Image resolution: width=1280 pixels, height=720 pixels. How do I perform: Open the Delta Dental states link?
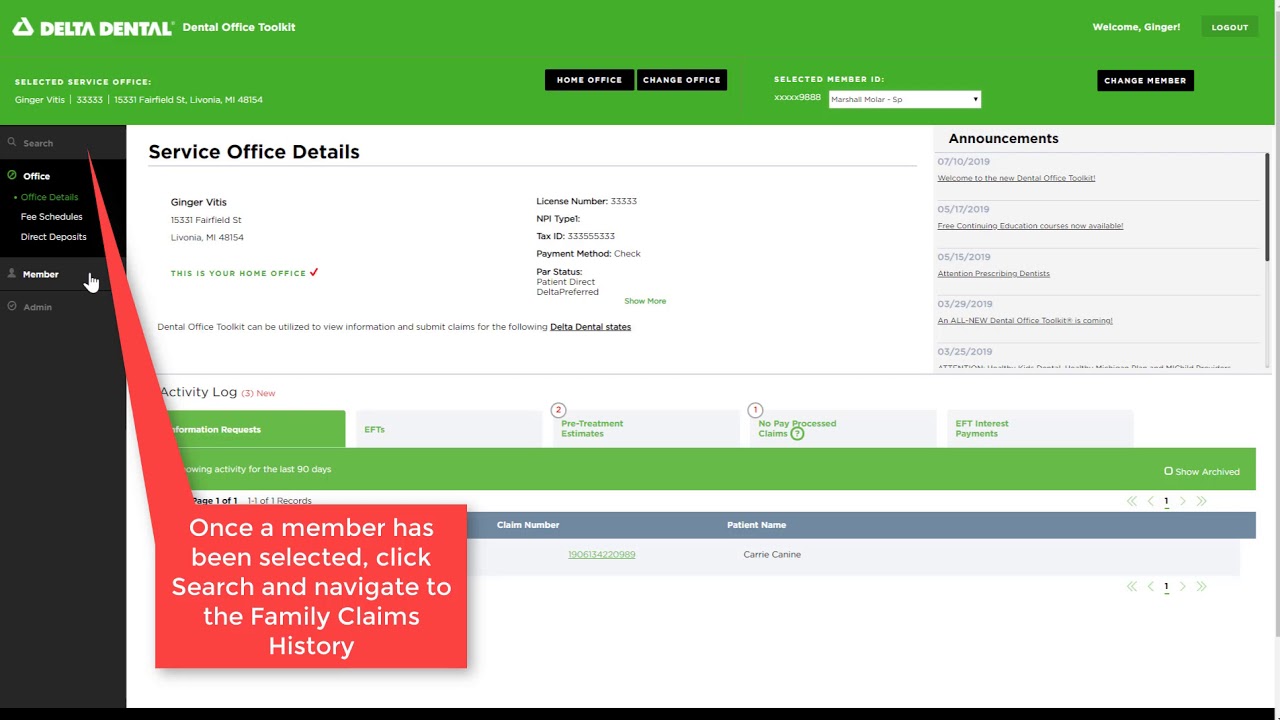click(x=590, y=327)
